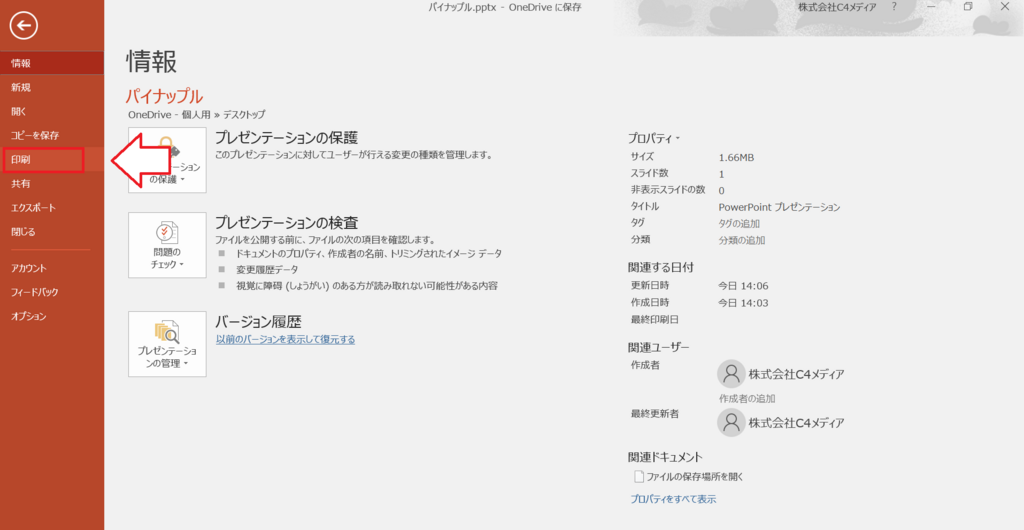Open オプション settings

tap(52, 317)
